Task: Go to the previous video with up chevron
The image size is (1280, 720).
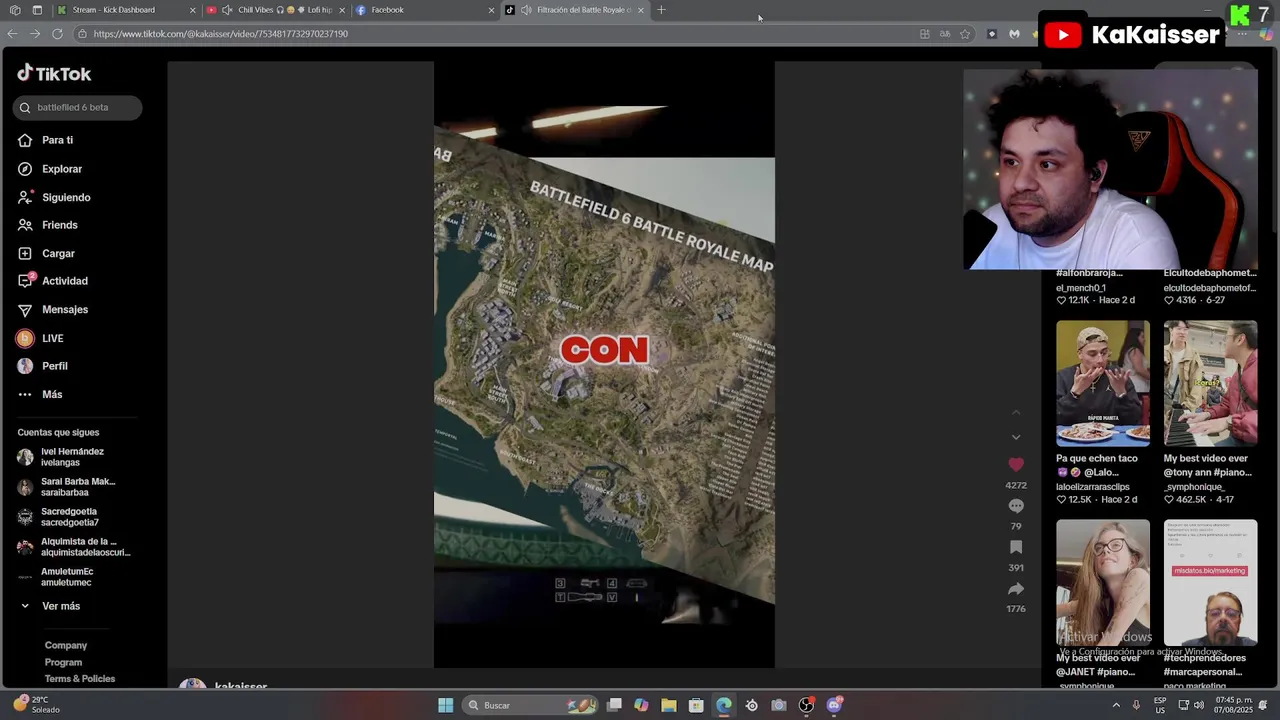Action: 1016,412
